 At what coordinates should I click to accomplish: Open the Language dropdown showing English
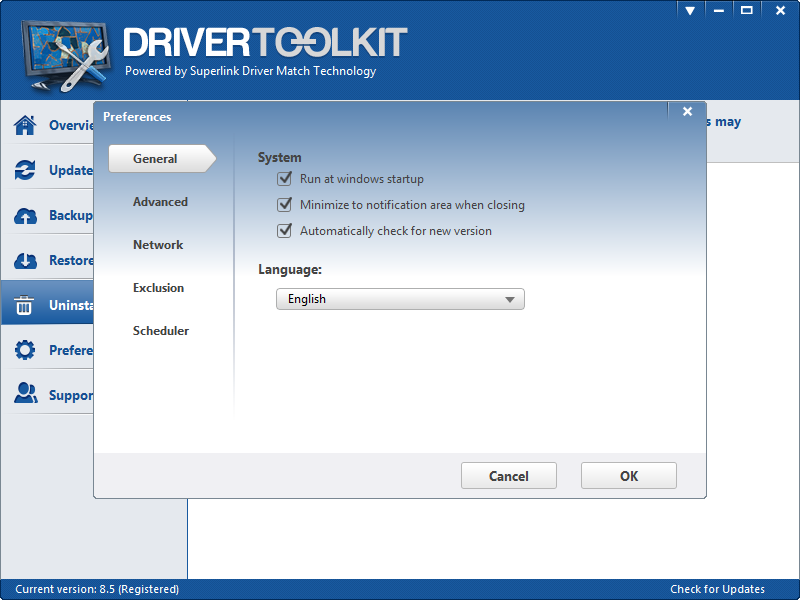coord(400,299)
